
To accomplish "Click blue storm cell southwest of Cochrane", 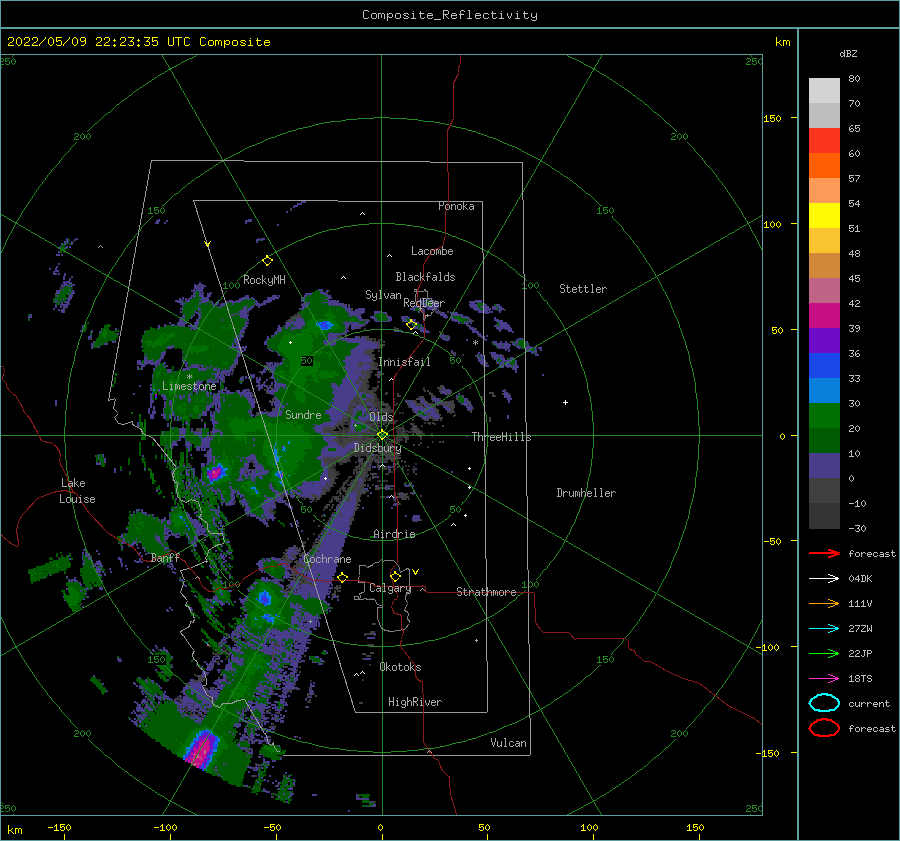I will pos(264,598).
